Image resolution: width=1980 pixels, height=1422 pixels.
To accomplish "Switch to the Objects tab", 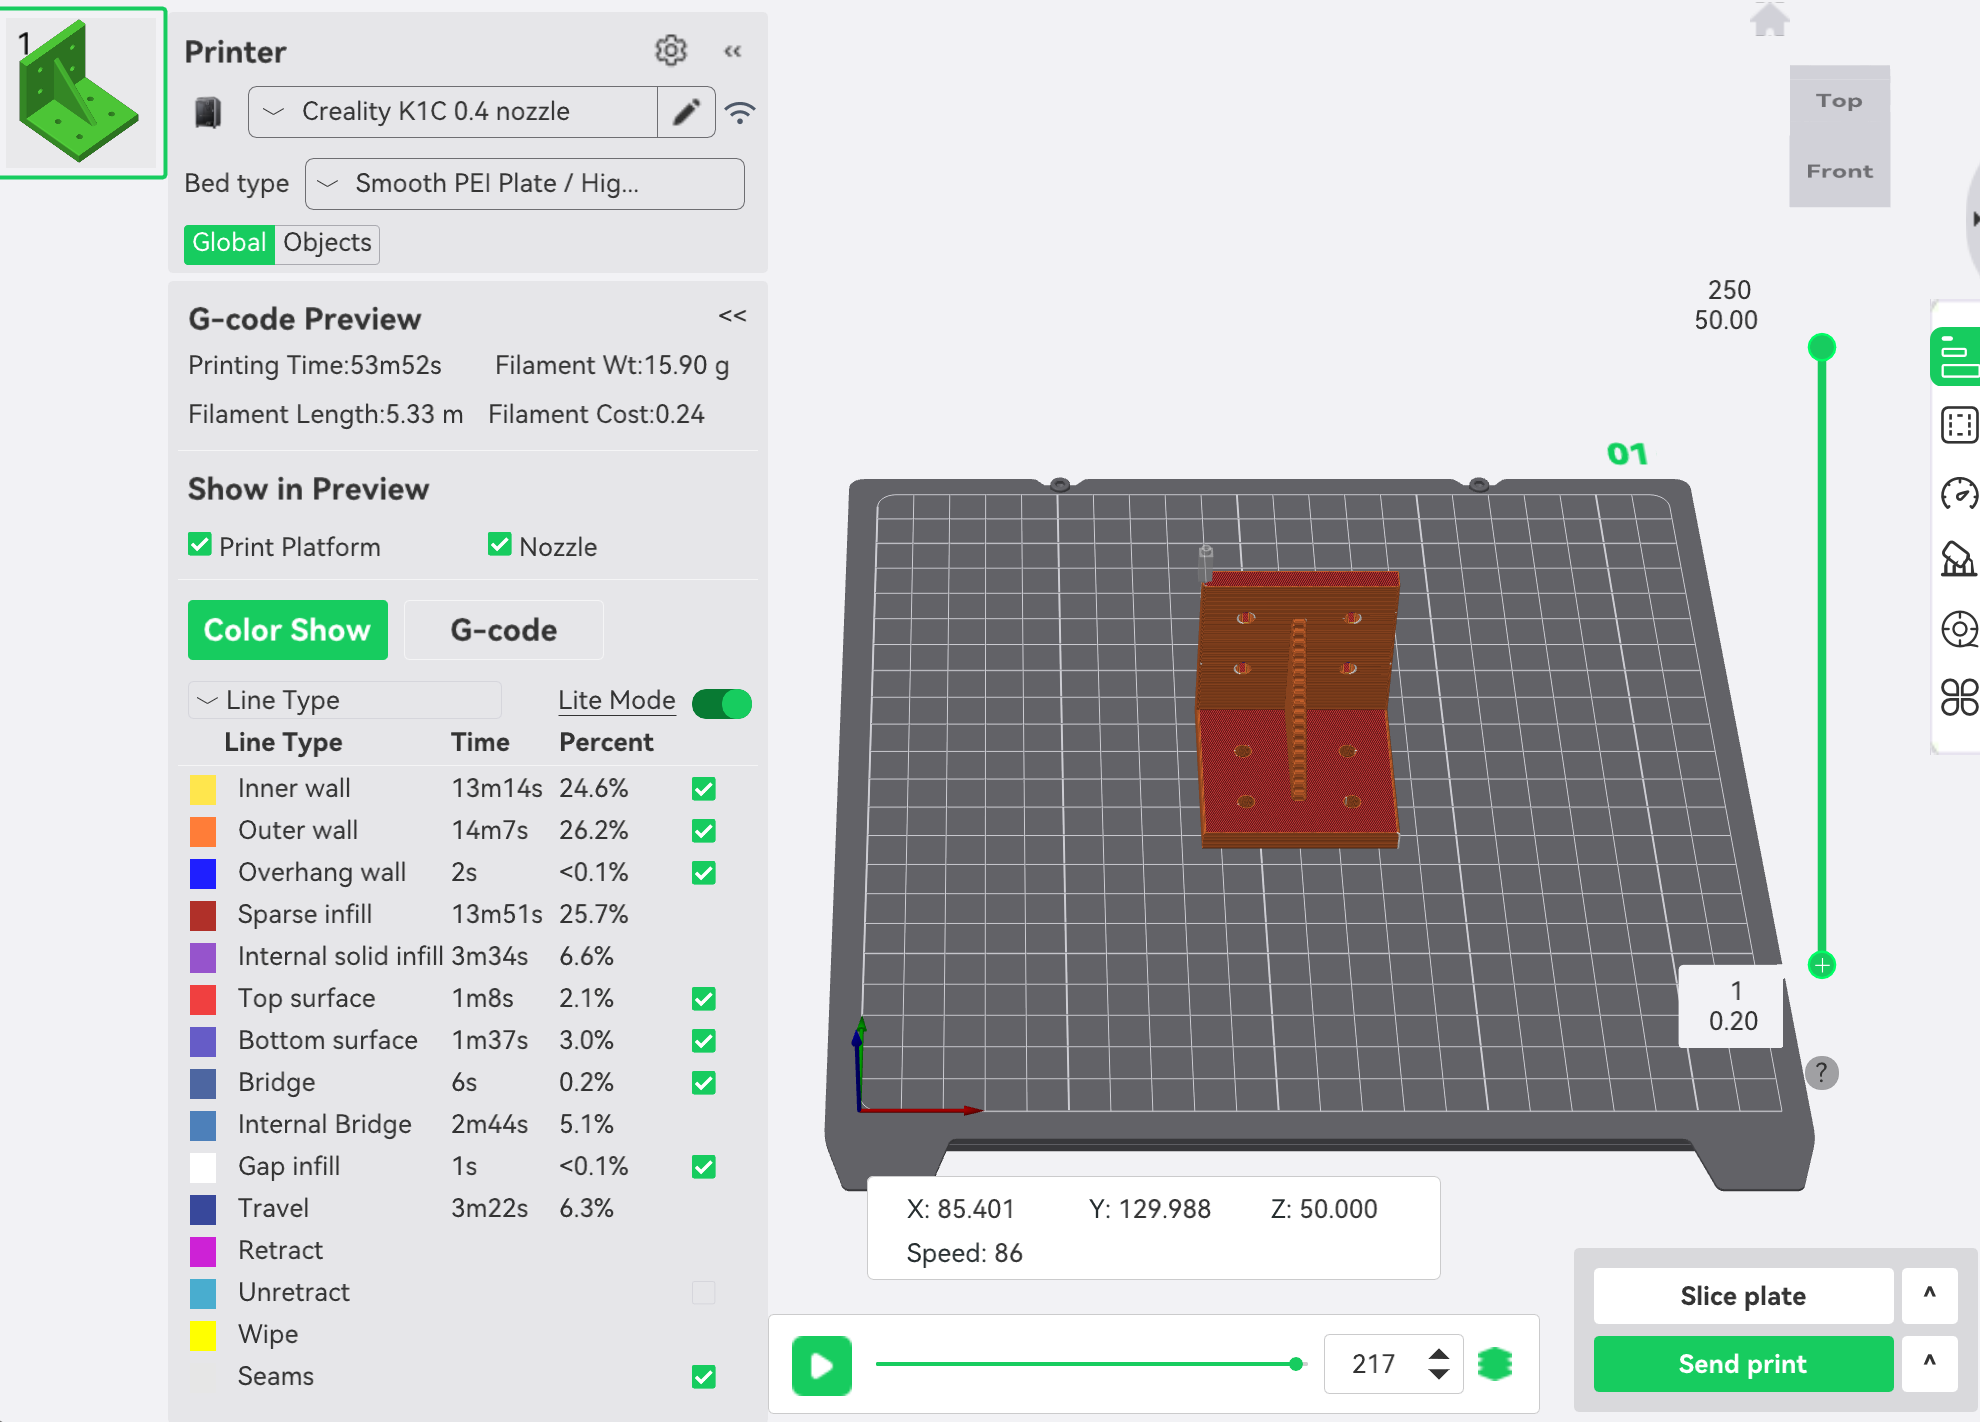I will tap(327, 243).
